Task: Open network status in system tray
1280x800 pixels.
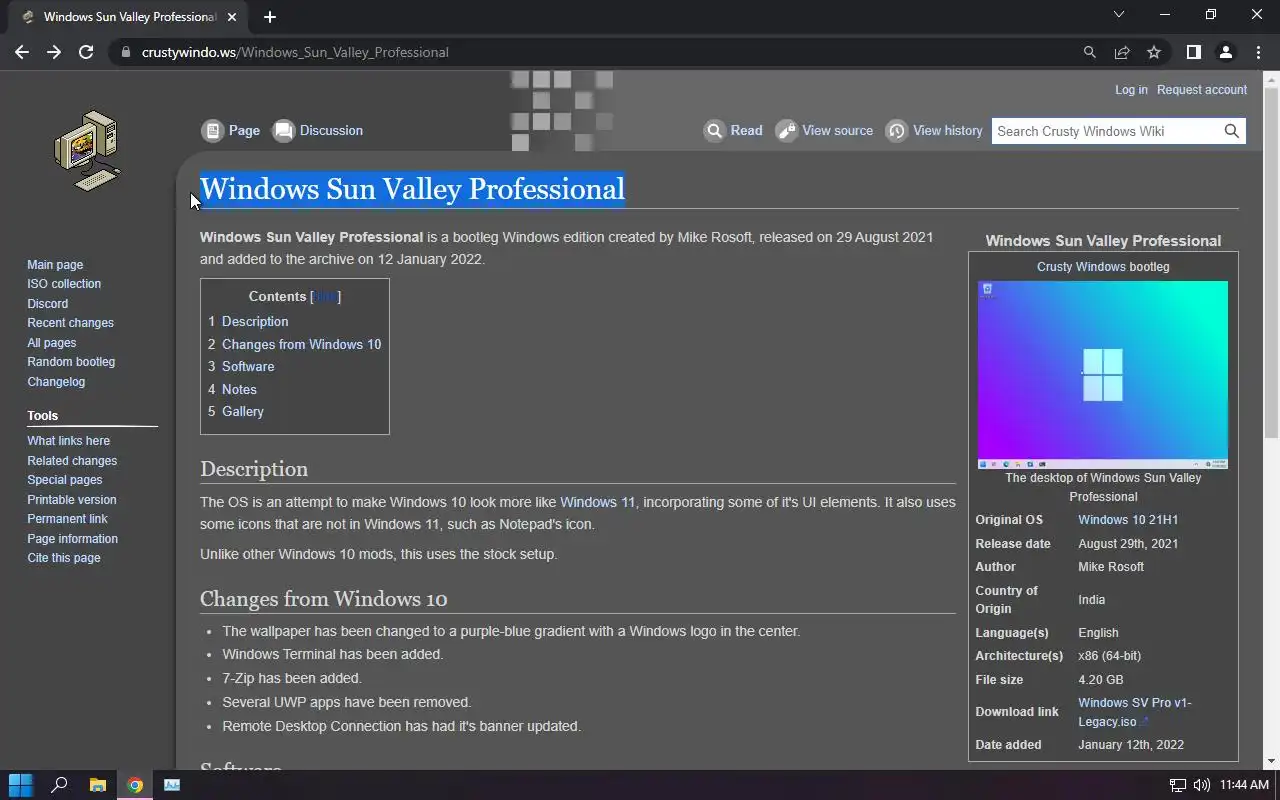Action: pyautogui.click(x=1178, y=785)
